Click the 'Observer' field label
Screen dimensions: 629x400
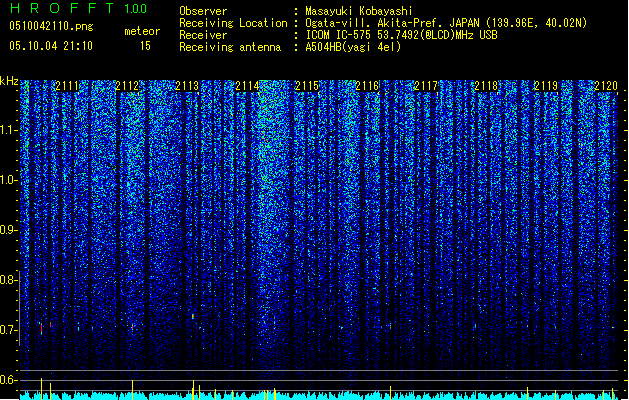click(203, 11)
